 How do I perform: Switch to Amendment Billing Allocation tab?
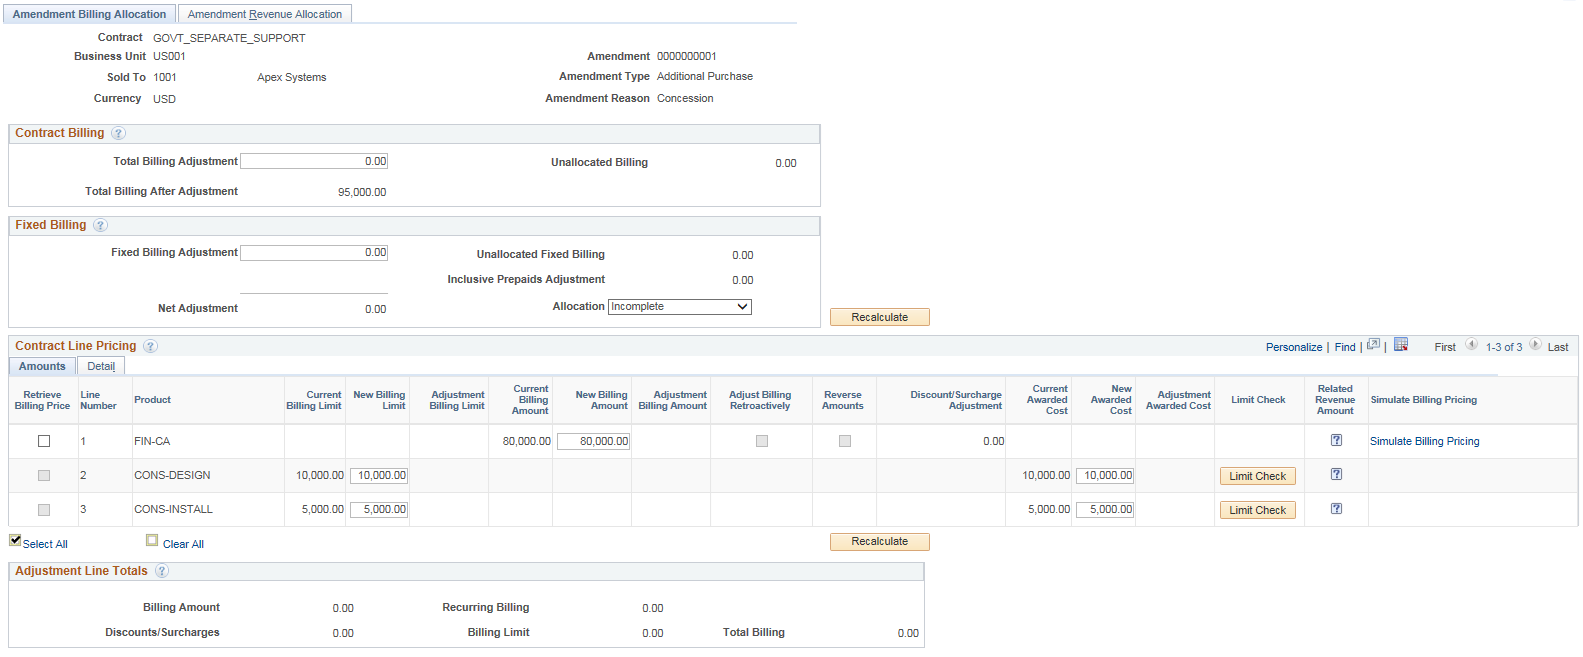tap(89, 14)
